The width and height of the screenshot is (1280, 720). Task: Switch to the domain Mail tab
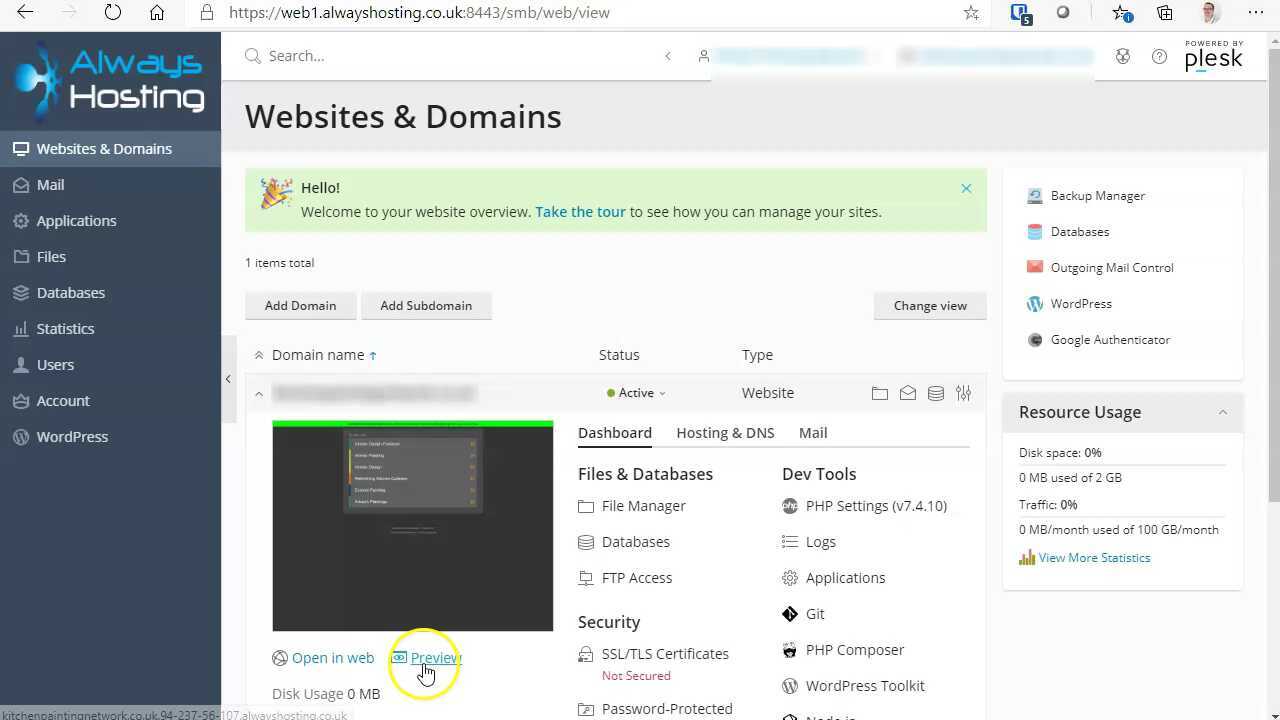tap(813, 433)
